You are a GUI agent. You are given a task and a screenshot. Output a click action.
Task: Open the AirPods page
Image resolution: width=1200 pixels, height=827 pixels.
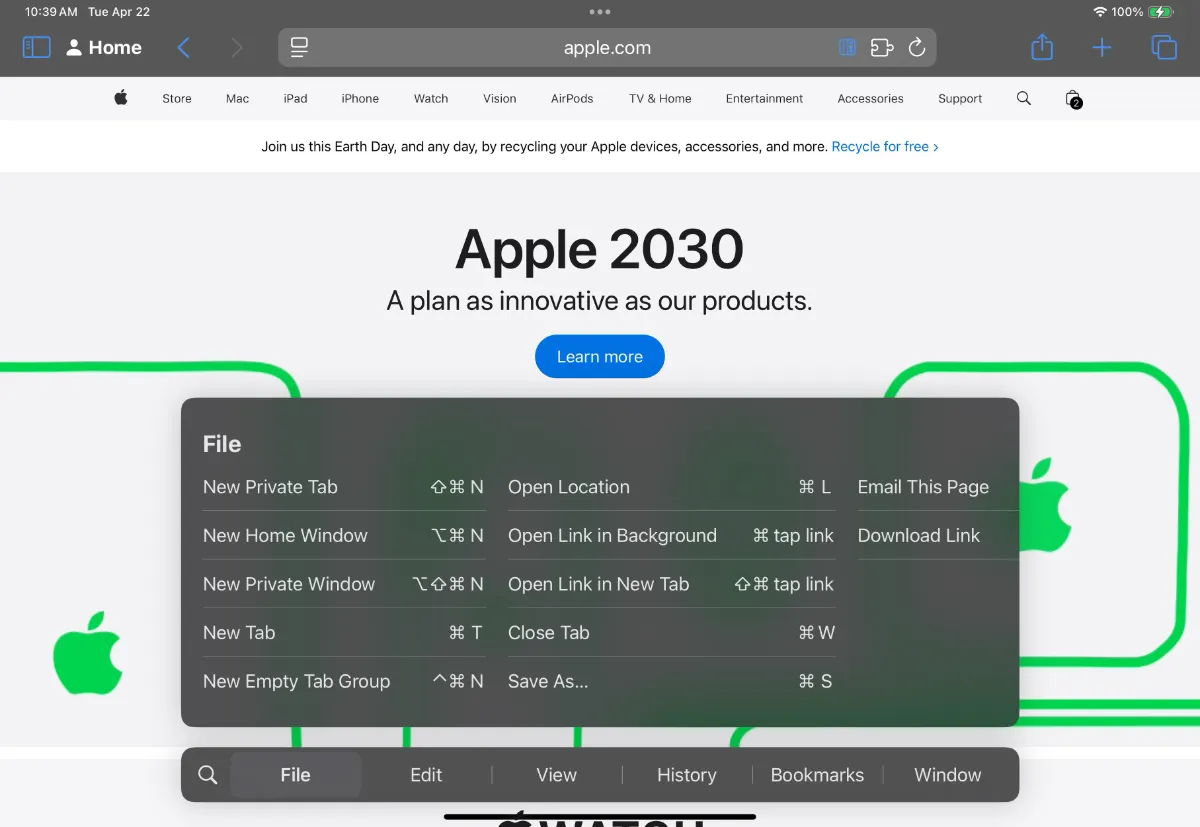572,98
